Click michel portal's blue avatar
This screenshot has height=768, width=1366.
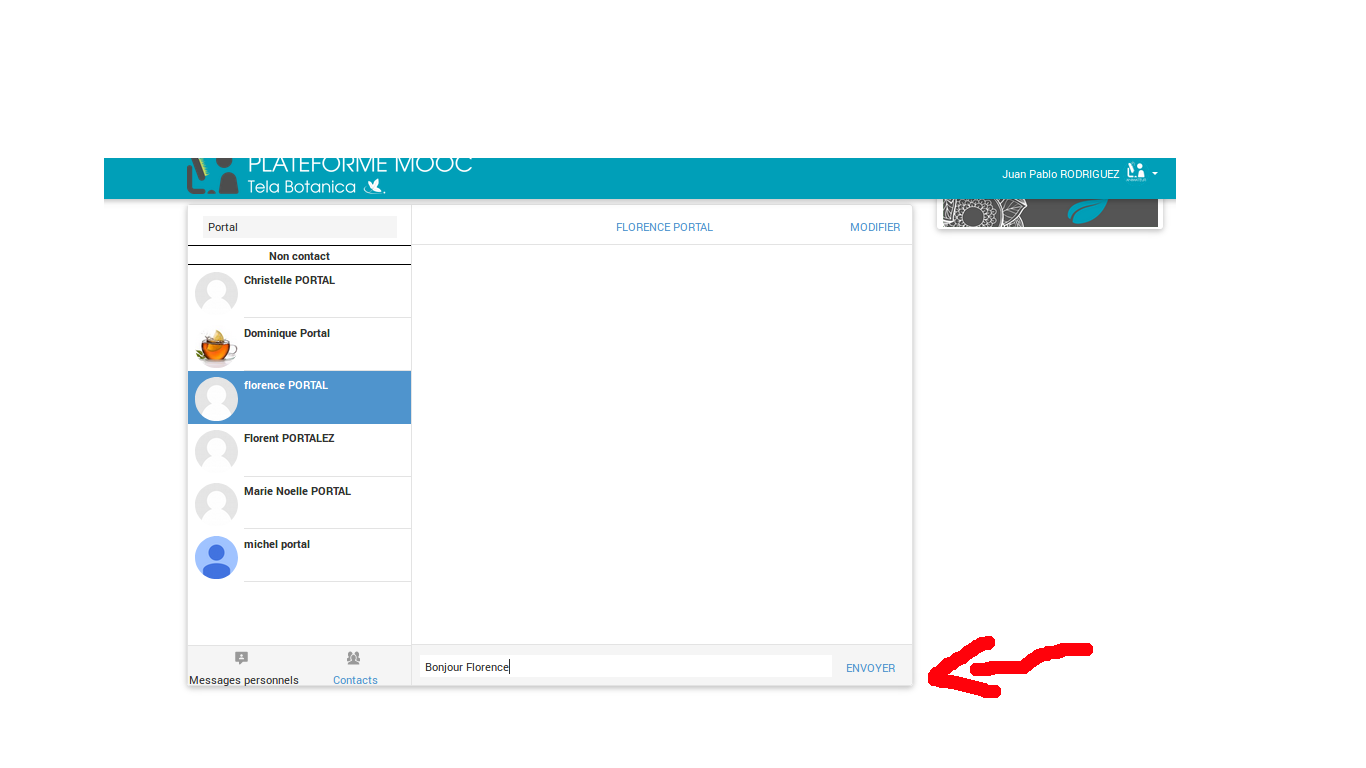click(216, 557)
